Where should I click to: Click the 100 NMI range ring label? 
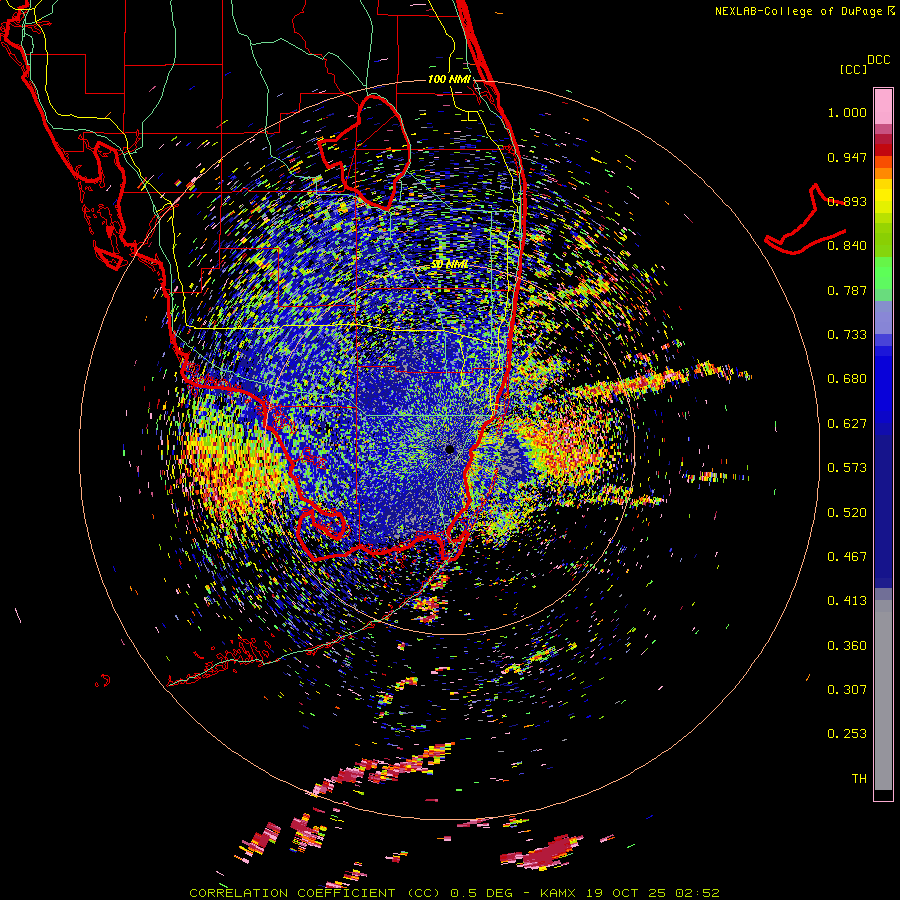pyautogui.click(x=449, y=79)
